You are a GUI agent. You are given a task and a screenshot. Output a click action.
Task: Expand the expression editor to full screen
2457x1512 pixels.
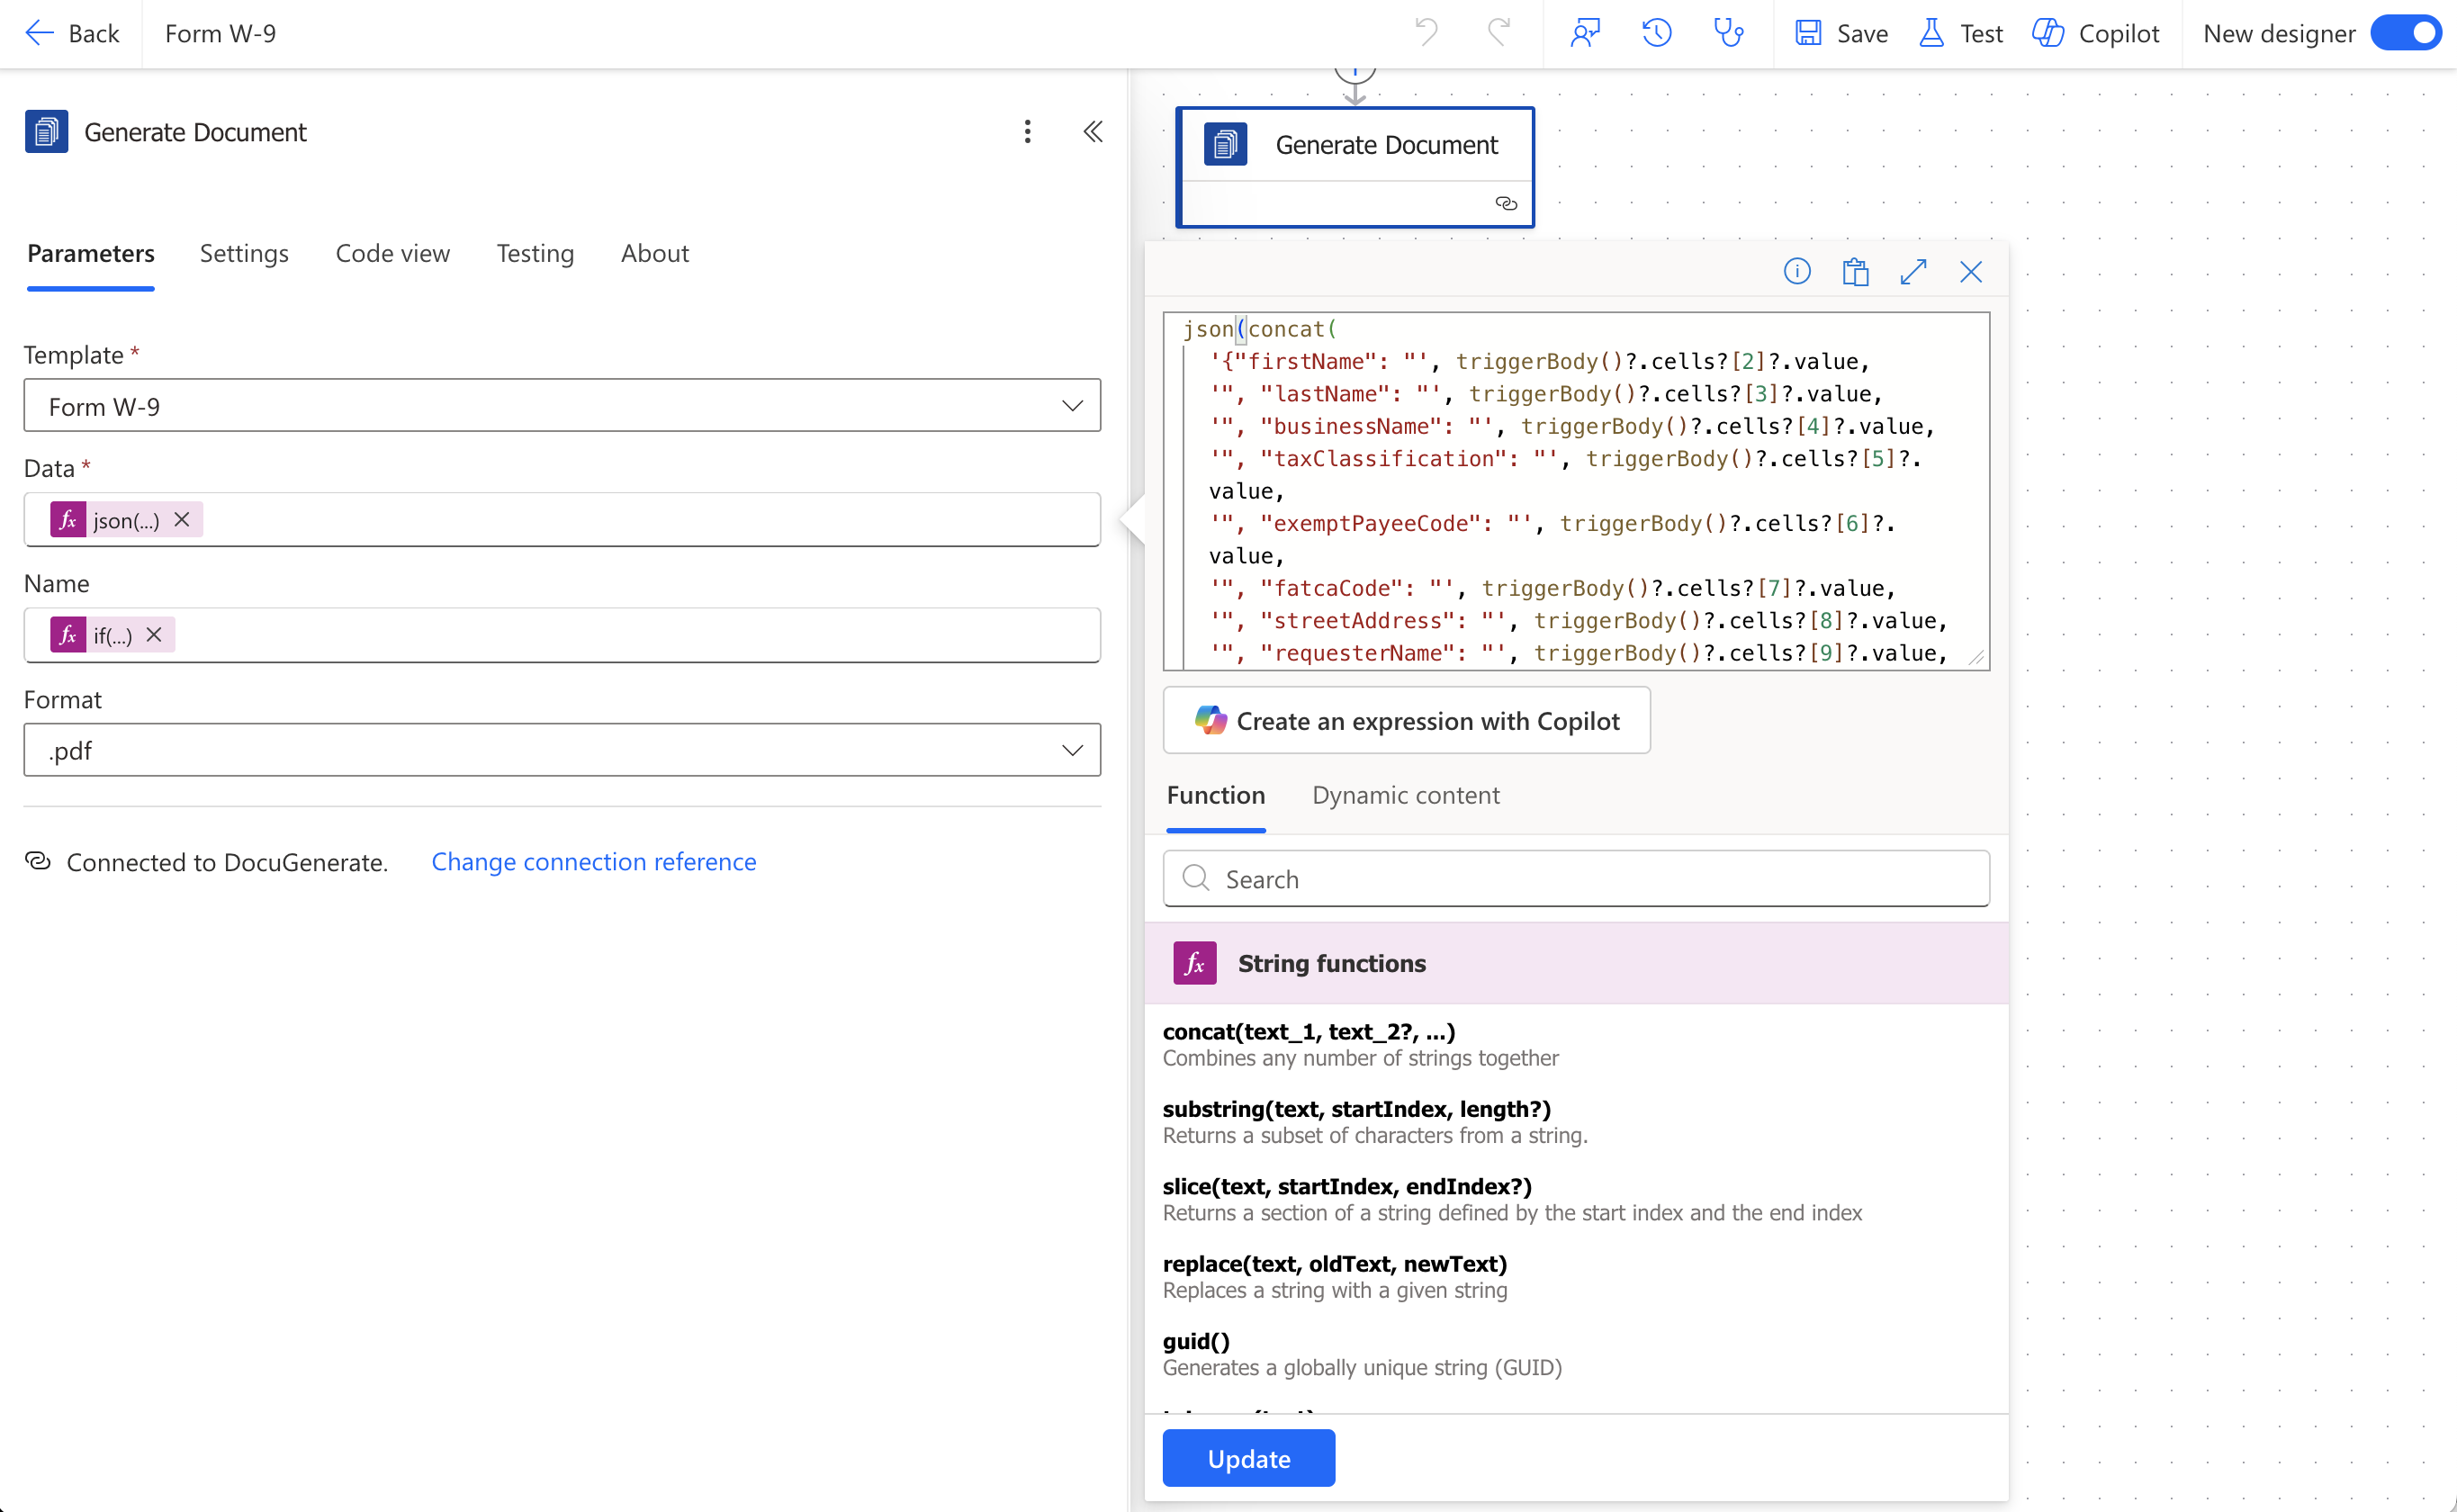[1913, 272]
